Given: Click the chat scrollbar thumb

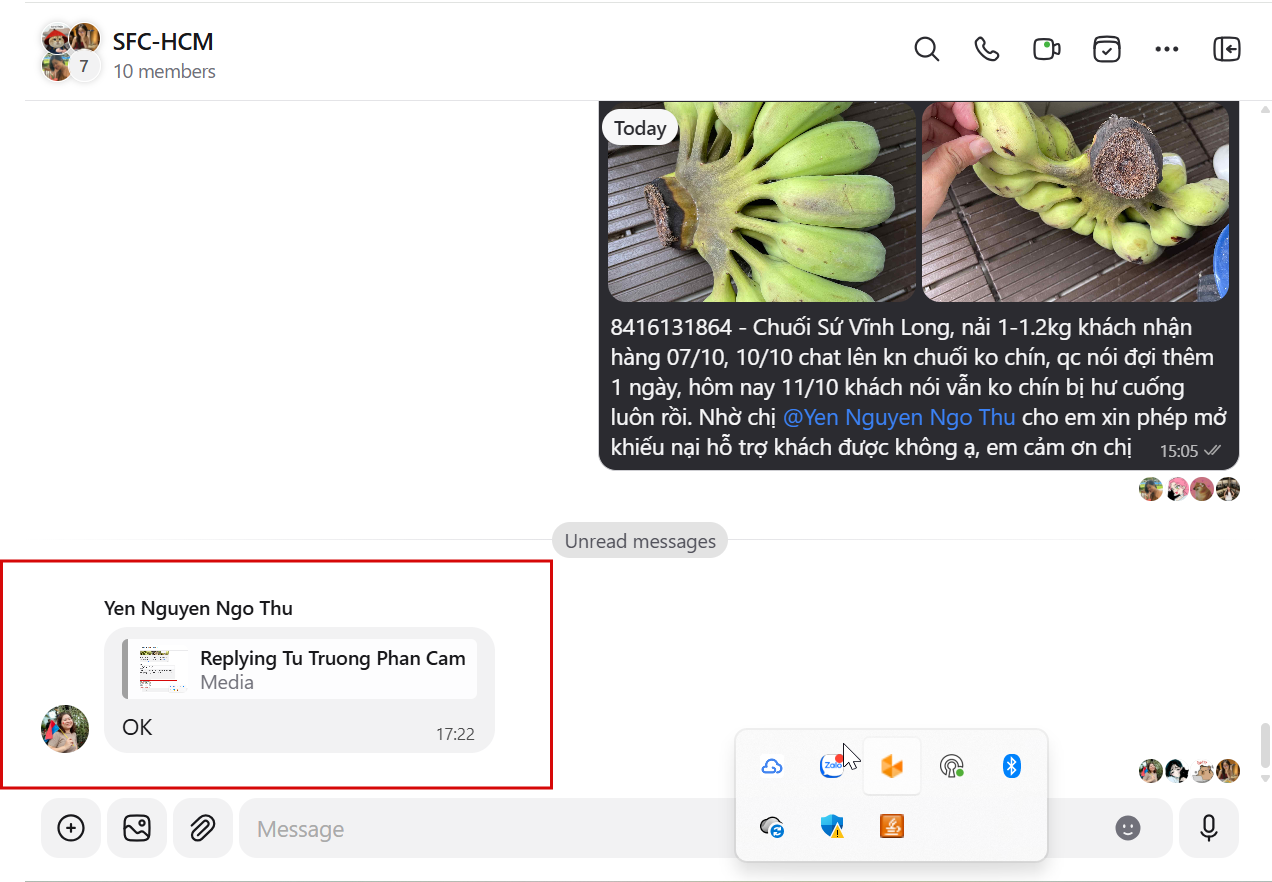Looking at the screenshot, I should click(1265, 744).
